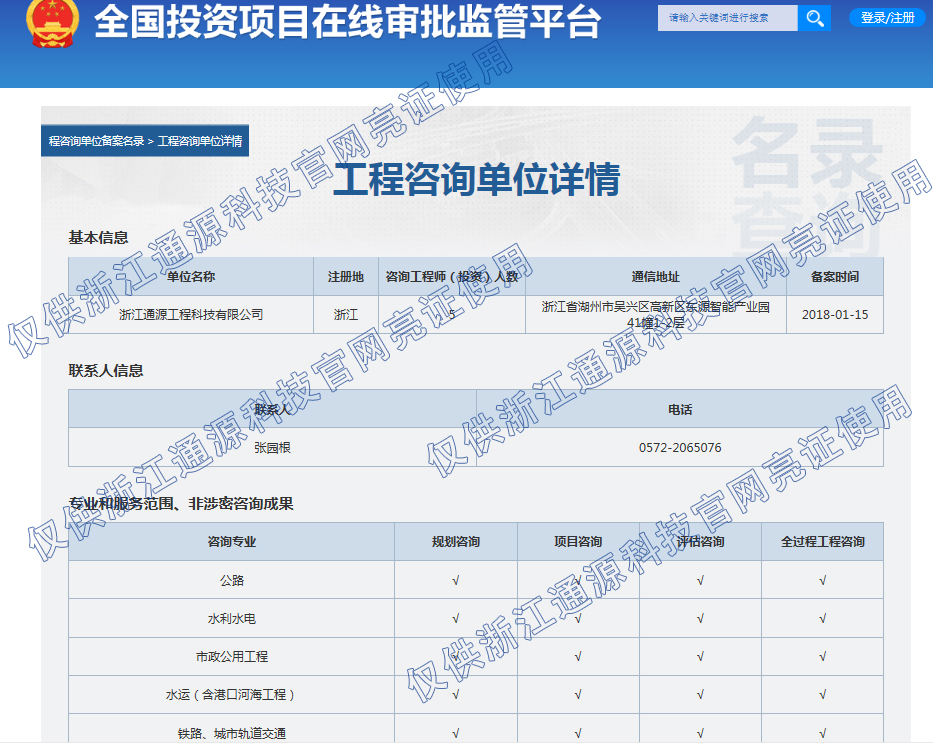Click 铁路、城市轨道交通 row 全过程工程咨询 checkmark

822,733
